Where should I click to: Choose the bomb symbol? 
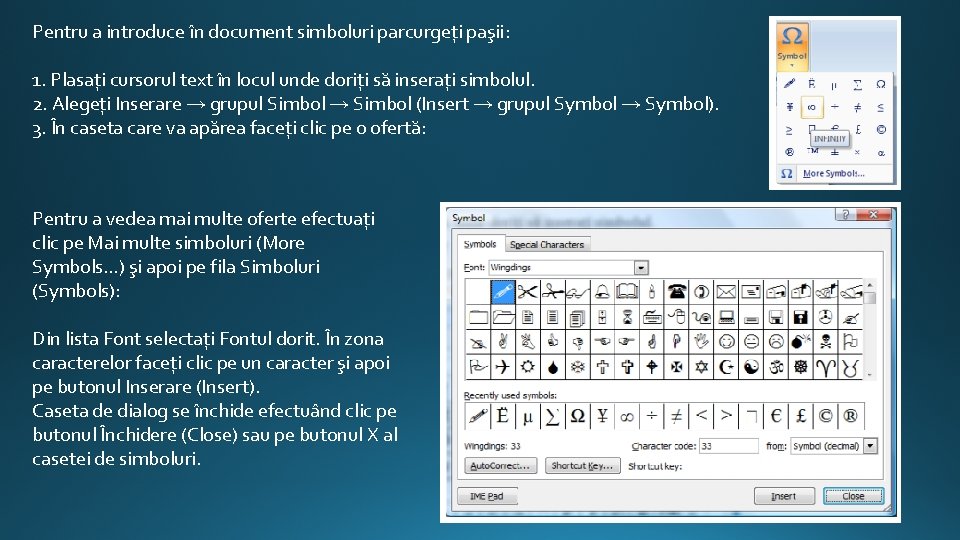801,342
